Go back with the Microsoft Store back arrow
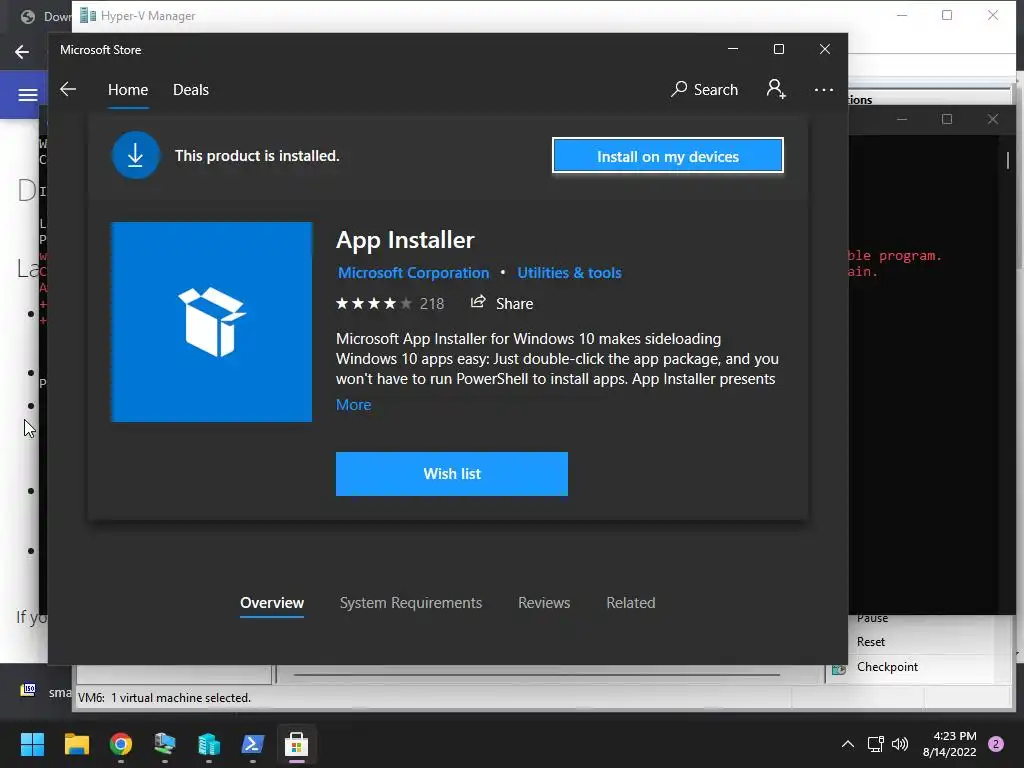The width and height of the screenshot is (1024, 768). point(68,89)
